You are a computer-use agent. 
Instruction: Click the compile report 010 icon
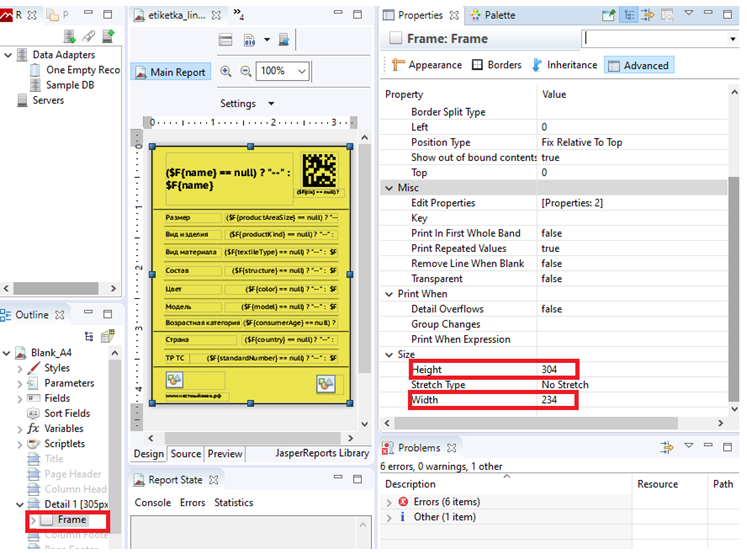[250, 40]
